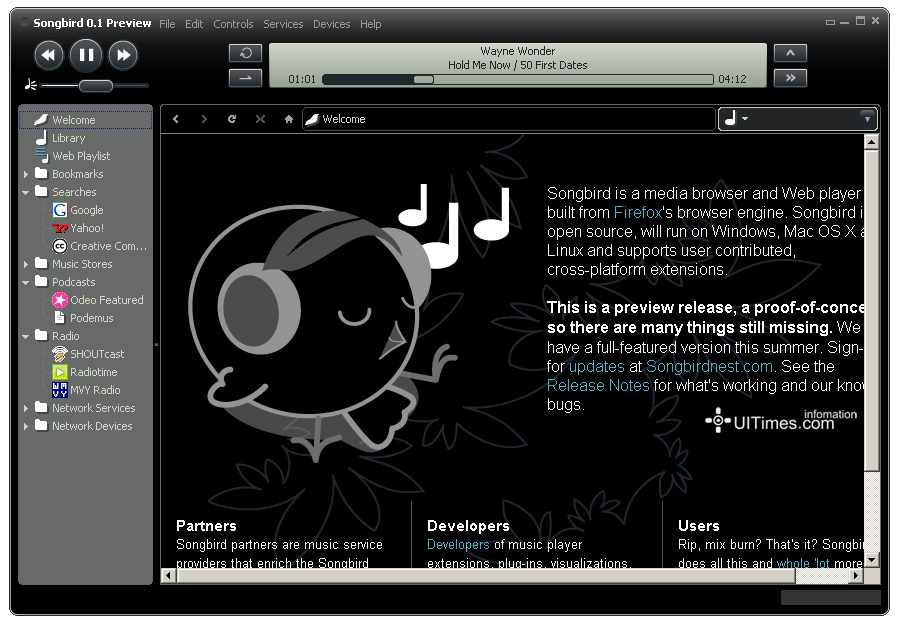Visit the Songbirdnest.com link

coord(710,367)
